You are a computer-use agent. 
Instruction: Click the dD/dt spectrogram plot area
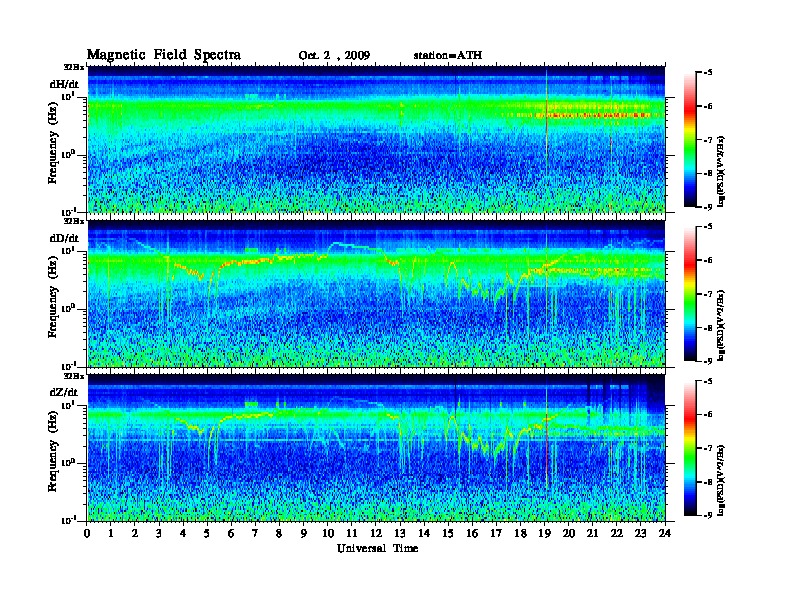(x=376, y=293)
